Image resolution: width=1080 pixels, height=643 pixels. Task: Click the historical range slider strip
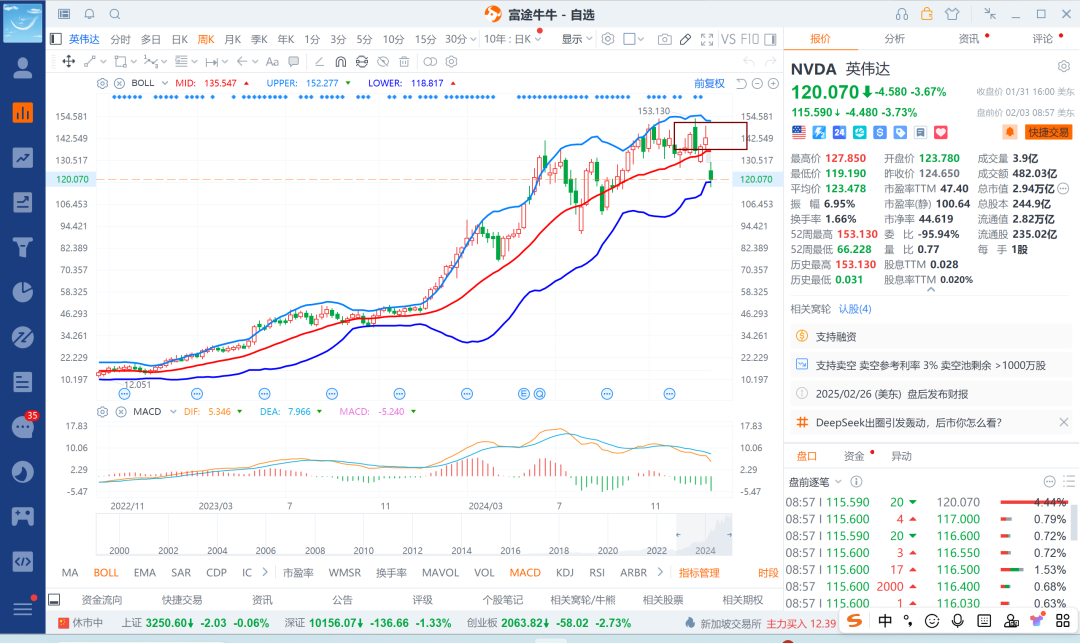[x=414, y=535]
